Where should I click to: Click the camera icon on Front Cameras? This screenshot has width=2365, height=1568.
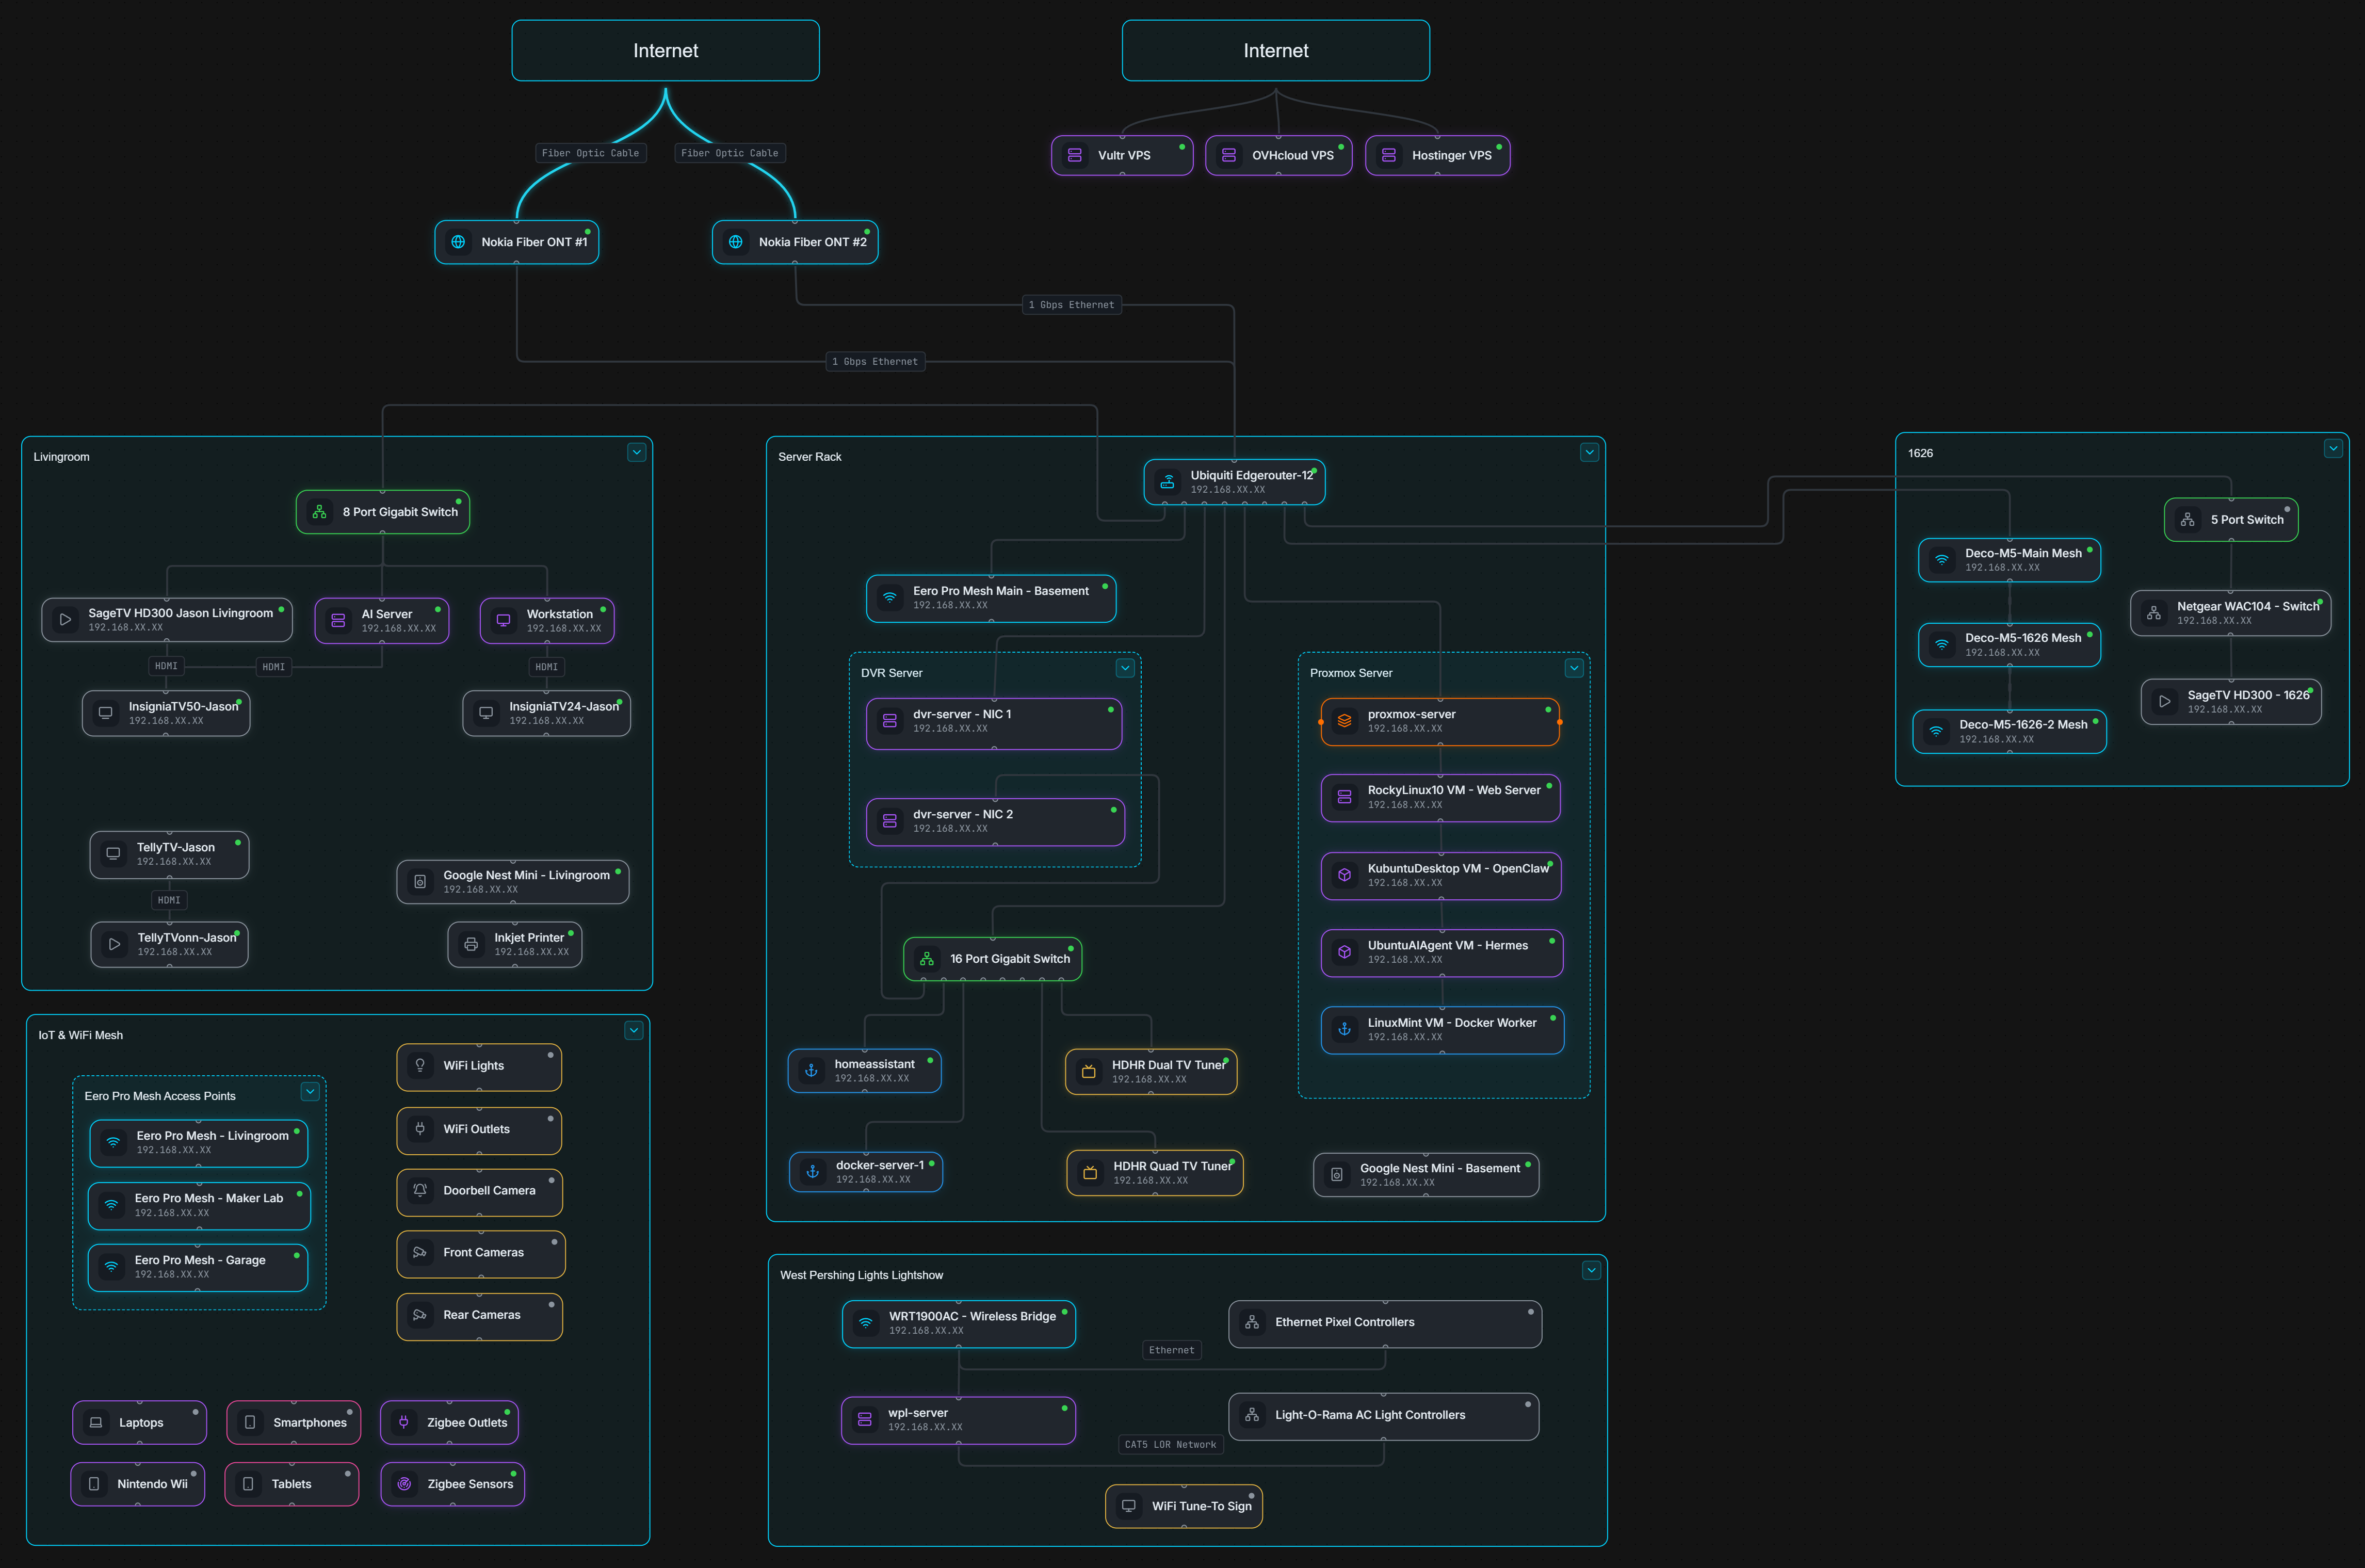[420, 1253]
